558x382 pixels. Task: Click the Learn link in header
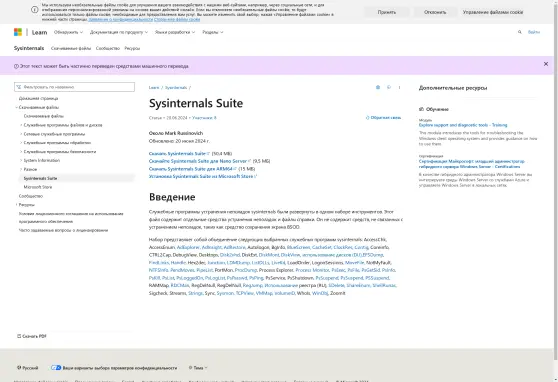(40, 32)
